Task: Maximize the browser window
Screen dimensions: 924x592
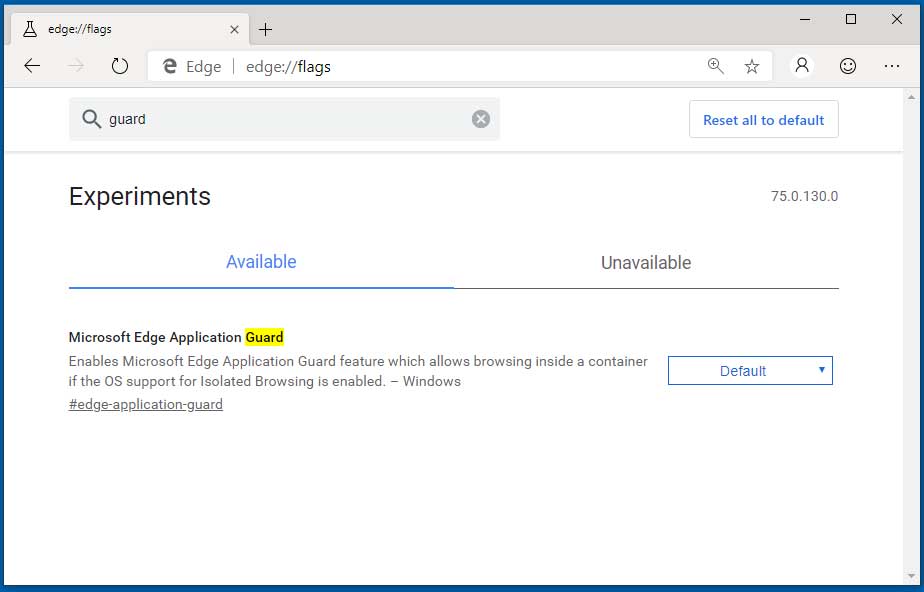Action: coord(851,19)
